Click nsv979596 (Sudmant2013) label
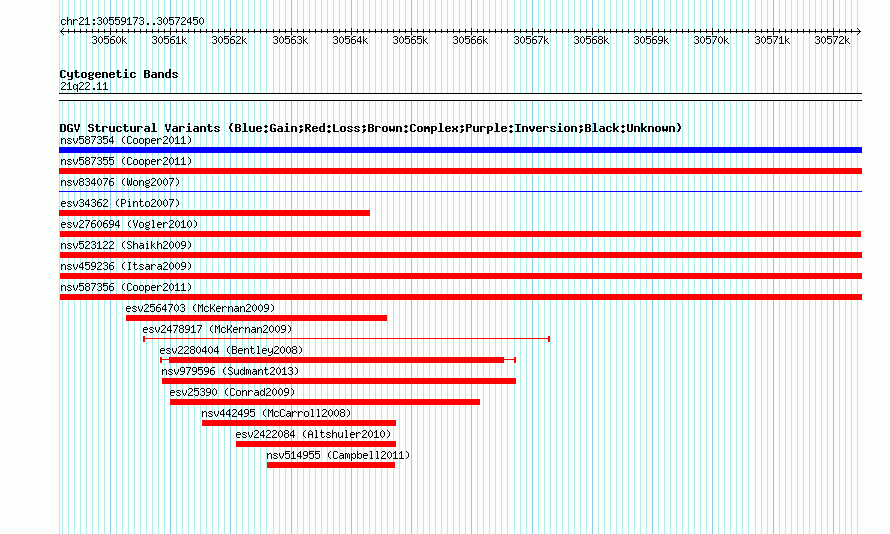The height and width of the screenshot is (534, 890). point(230,371)
